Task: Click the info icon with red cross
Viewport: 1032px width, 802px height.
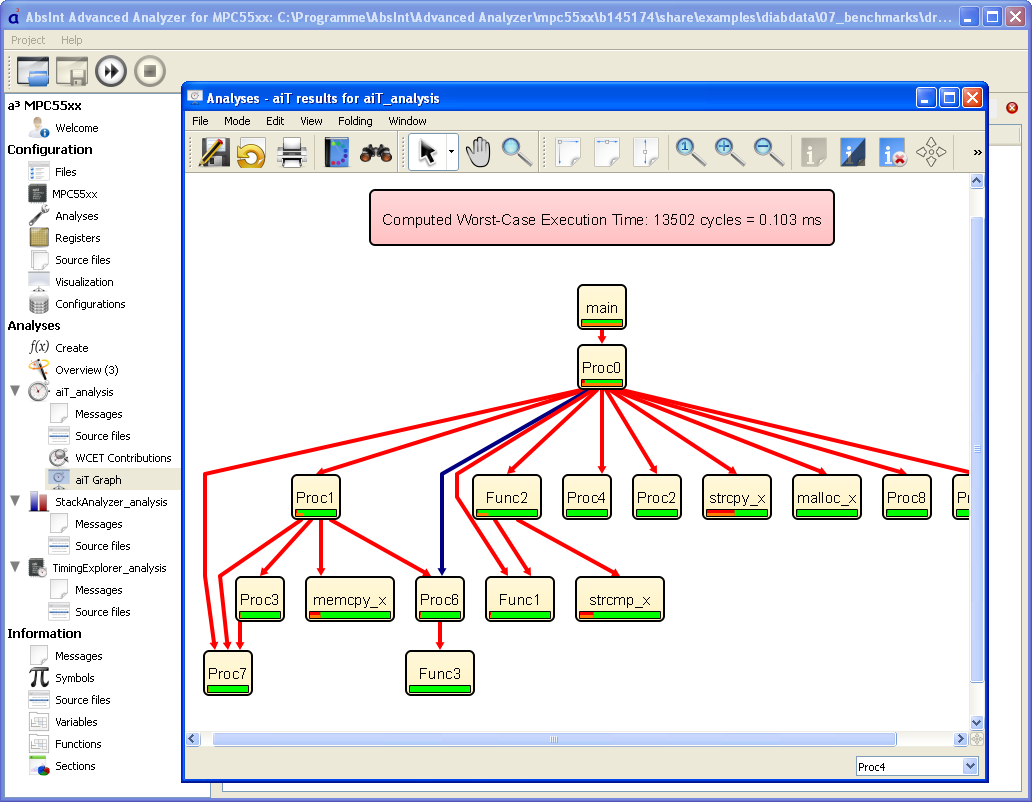Action: coord(892,153)
